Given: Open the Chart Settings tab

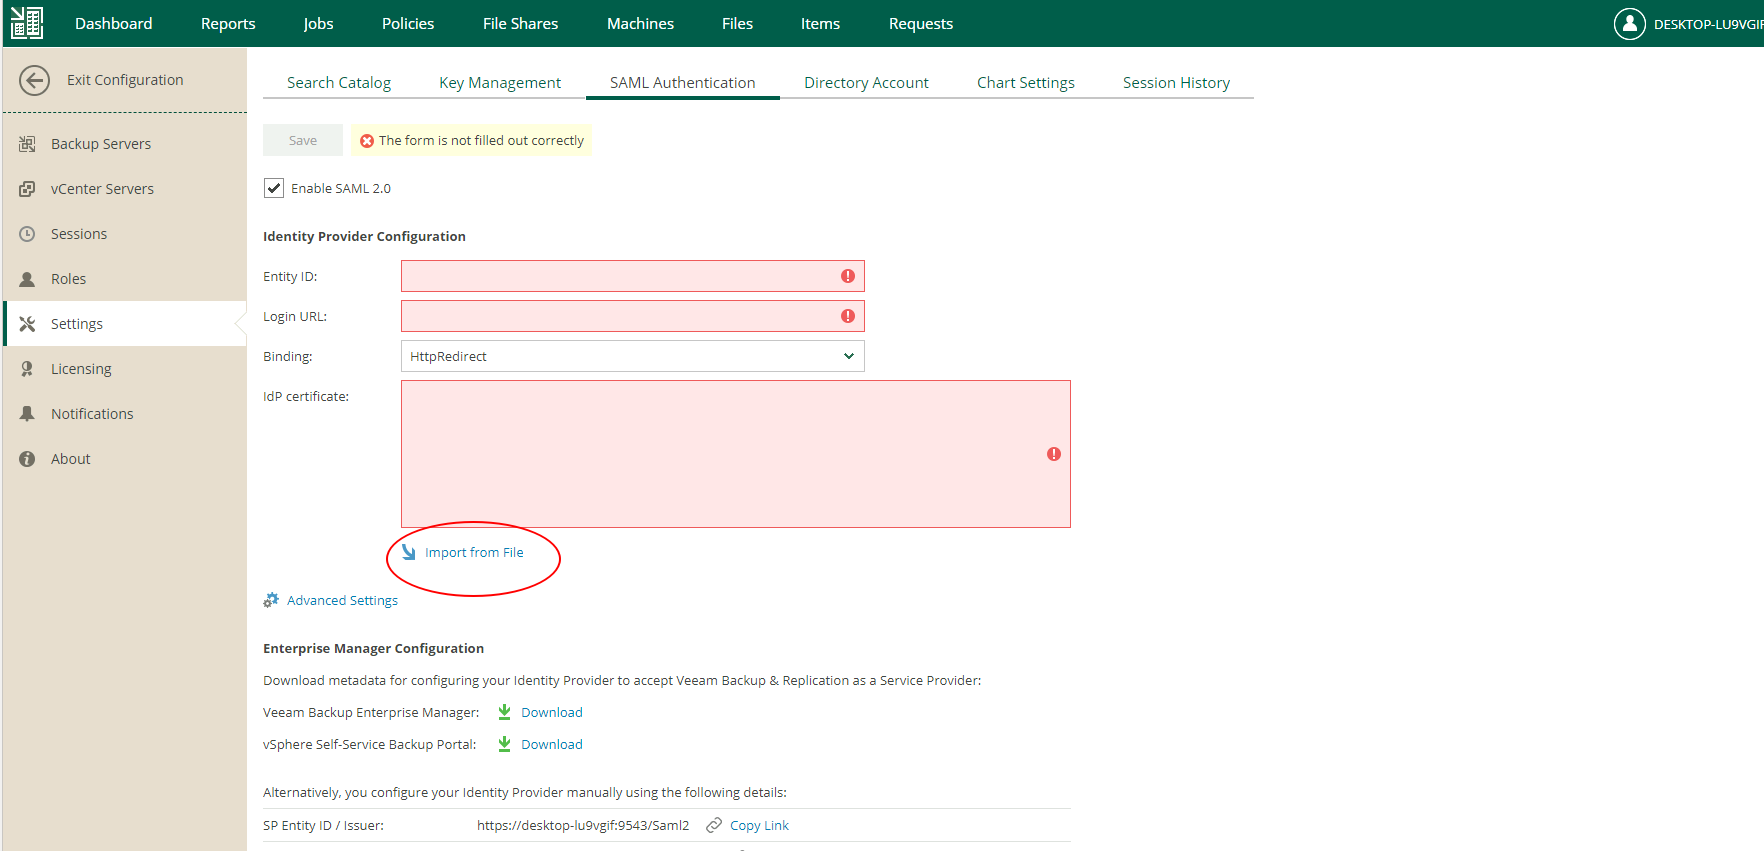Looking at the screenshot, I should click(1025, 82).
